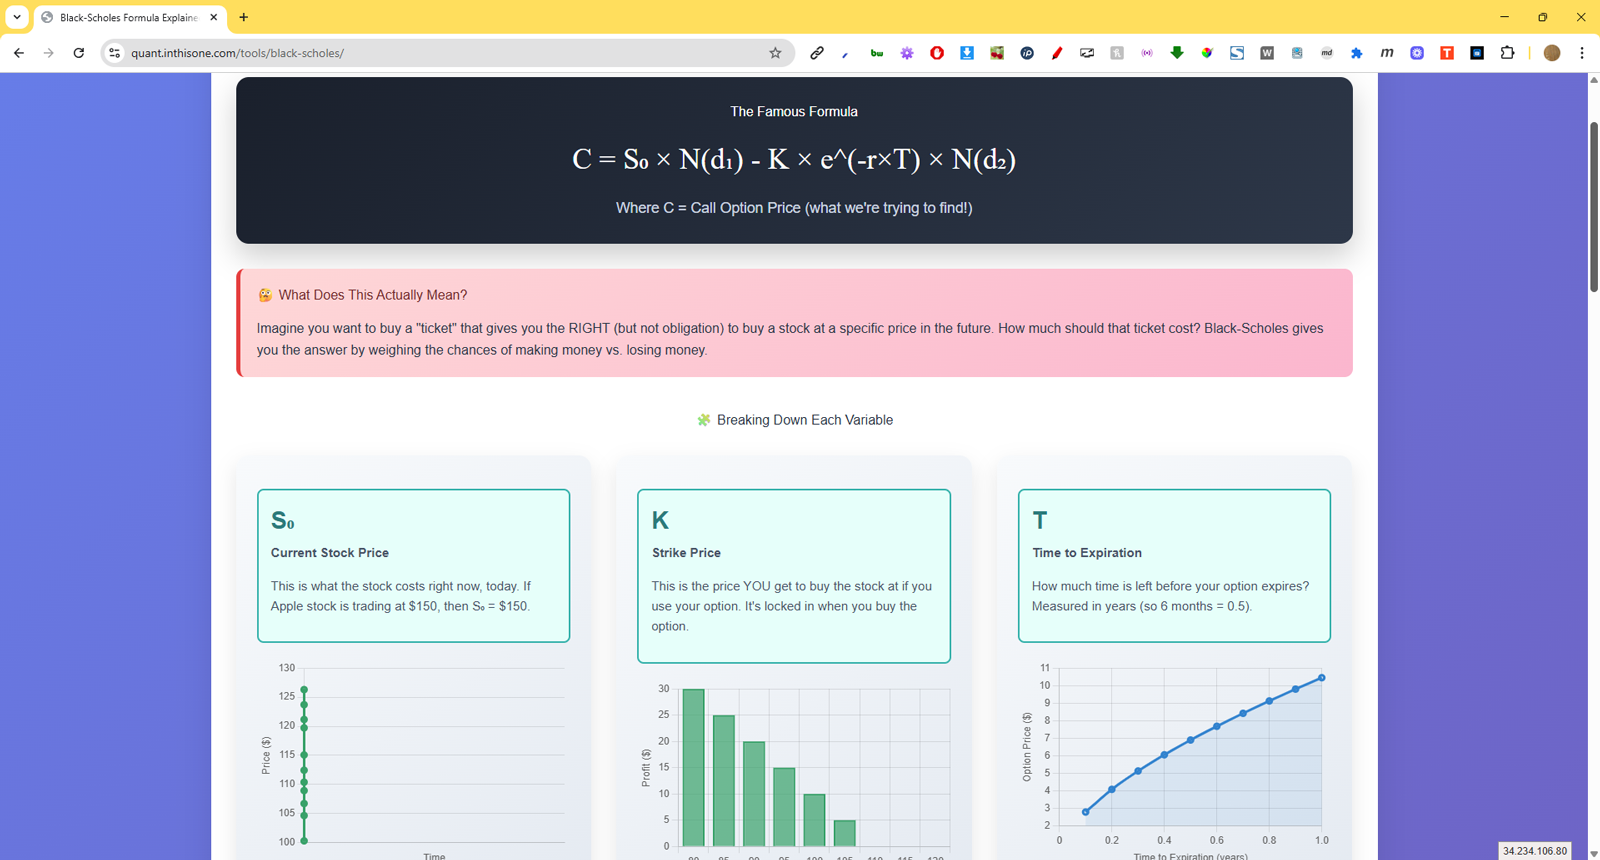Click the blue download arrow extension icon

point(967,53)
